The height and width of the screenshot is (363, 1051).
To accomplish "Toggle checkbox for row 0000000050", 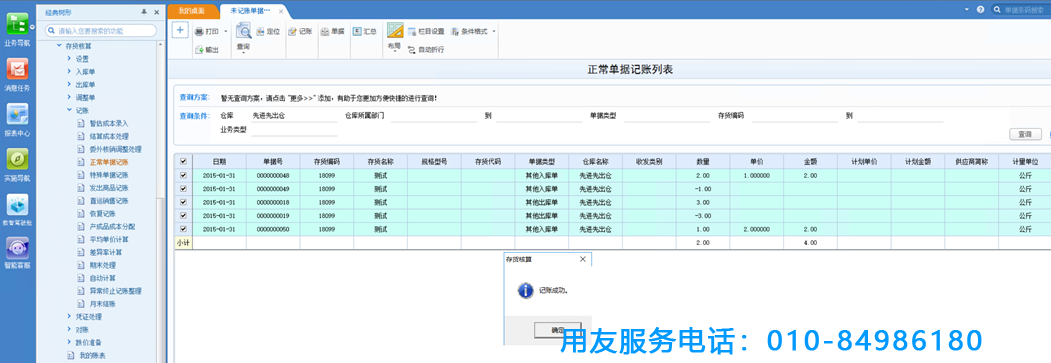I will pyautogui.click(x=184, y=228).
